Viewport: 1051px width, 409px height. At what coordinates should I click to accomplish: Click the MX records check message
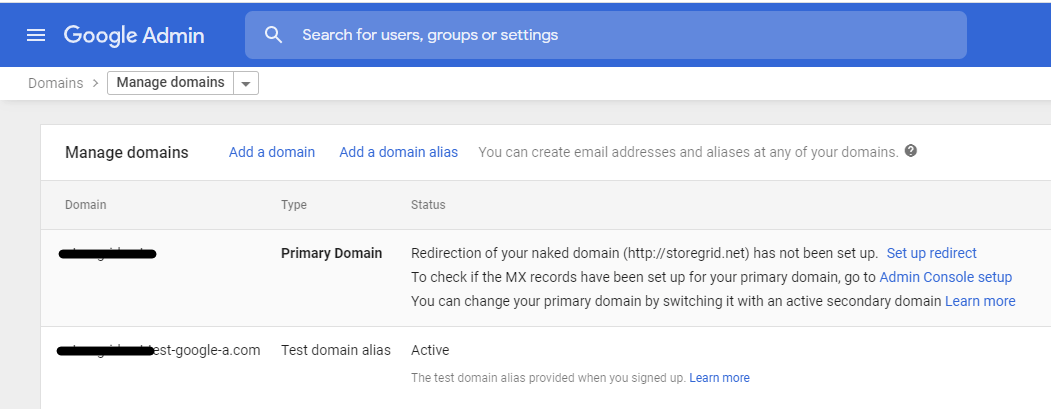coord(643,277)
